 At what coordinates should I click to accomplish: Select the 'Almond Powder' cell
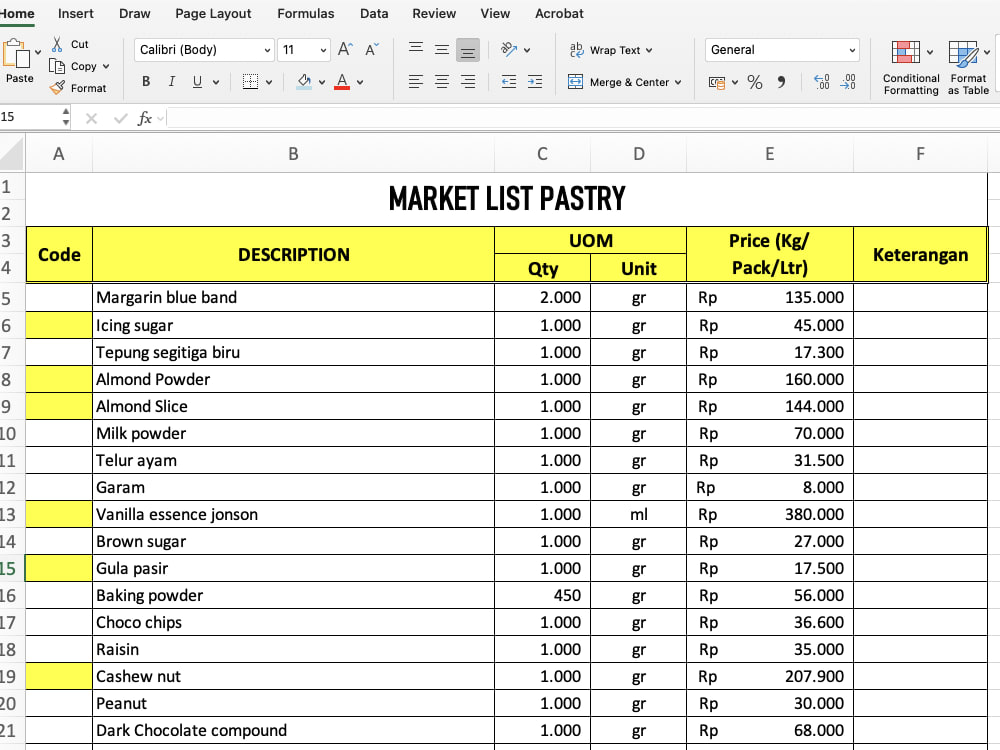[293, 379]
